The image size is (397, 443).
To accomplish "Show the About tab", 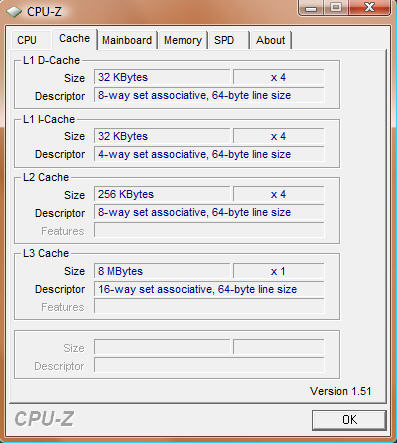I will pos(271,40).
